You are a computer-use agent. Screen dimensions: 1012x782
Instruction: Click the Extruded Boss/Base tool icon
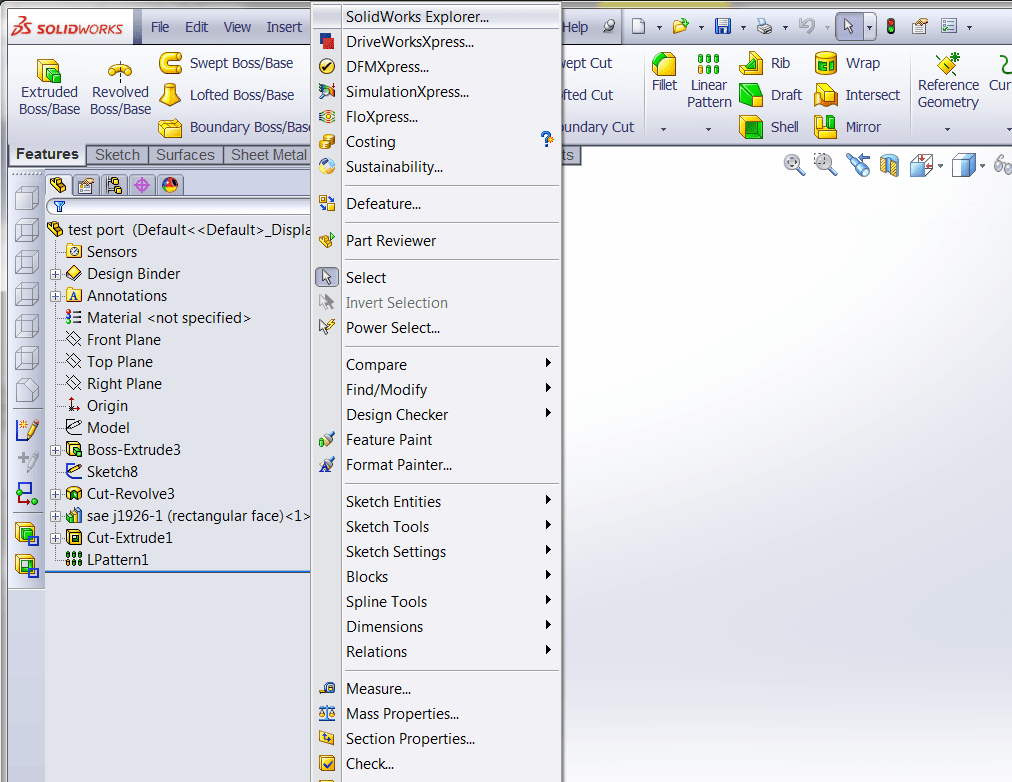click(x=49, y=71)
